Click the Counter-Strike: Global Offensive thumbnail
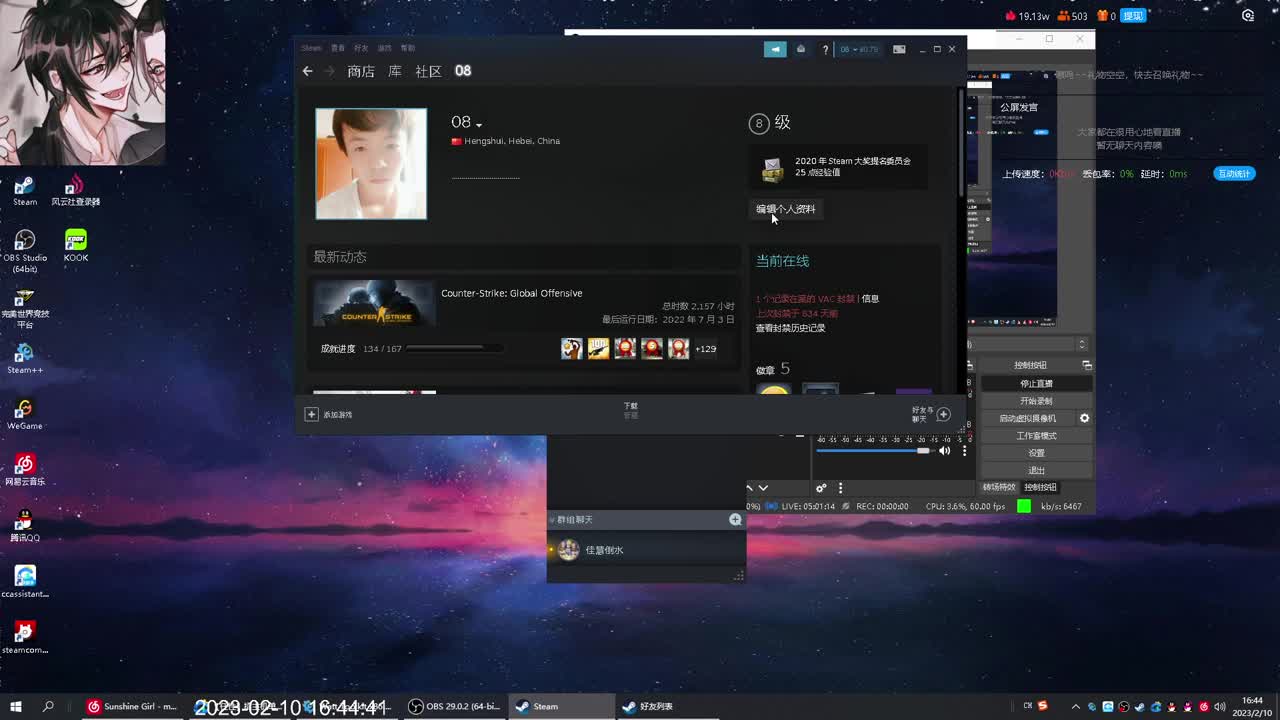Viewport: 1280px width, 720px height. [x=374, y=302]
